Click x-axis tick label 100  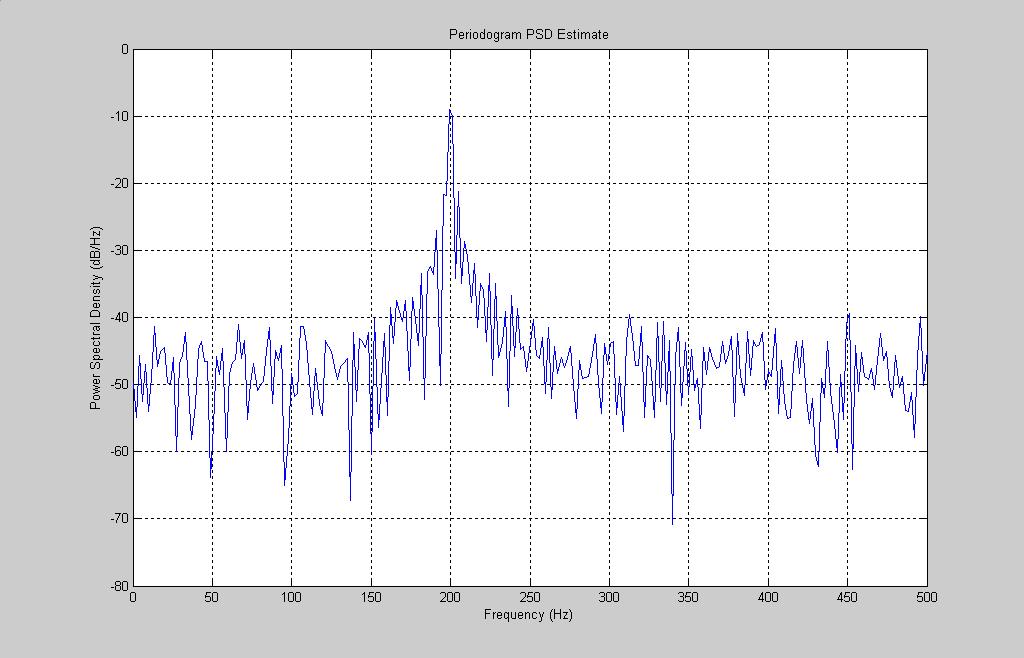coord(291,597)
